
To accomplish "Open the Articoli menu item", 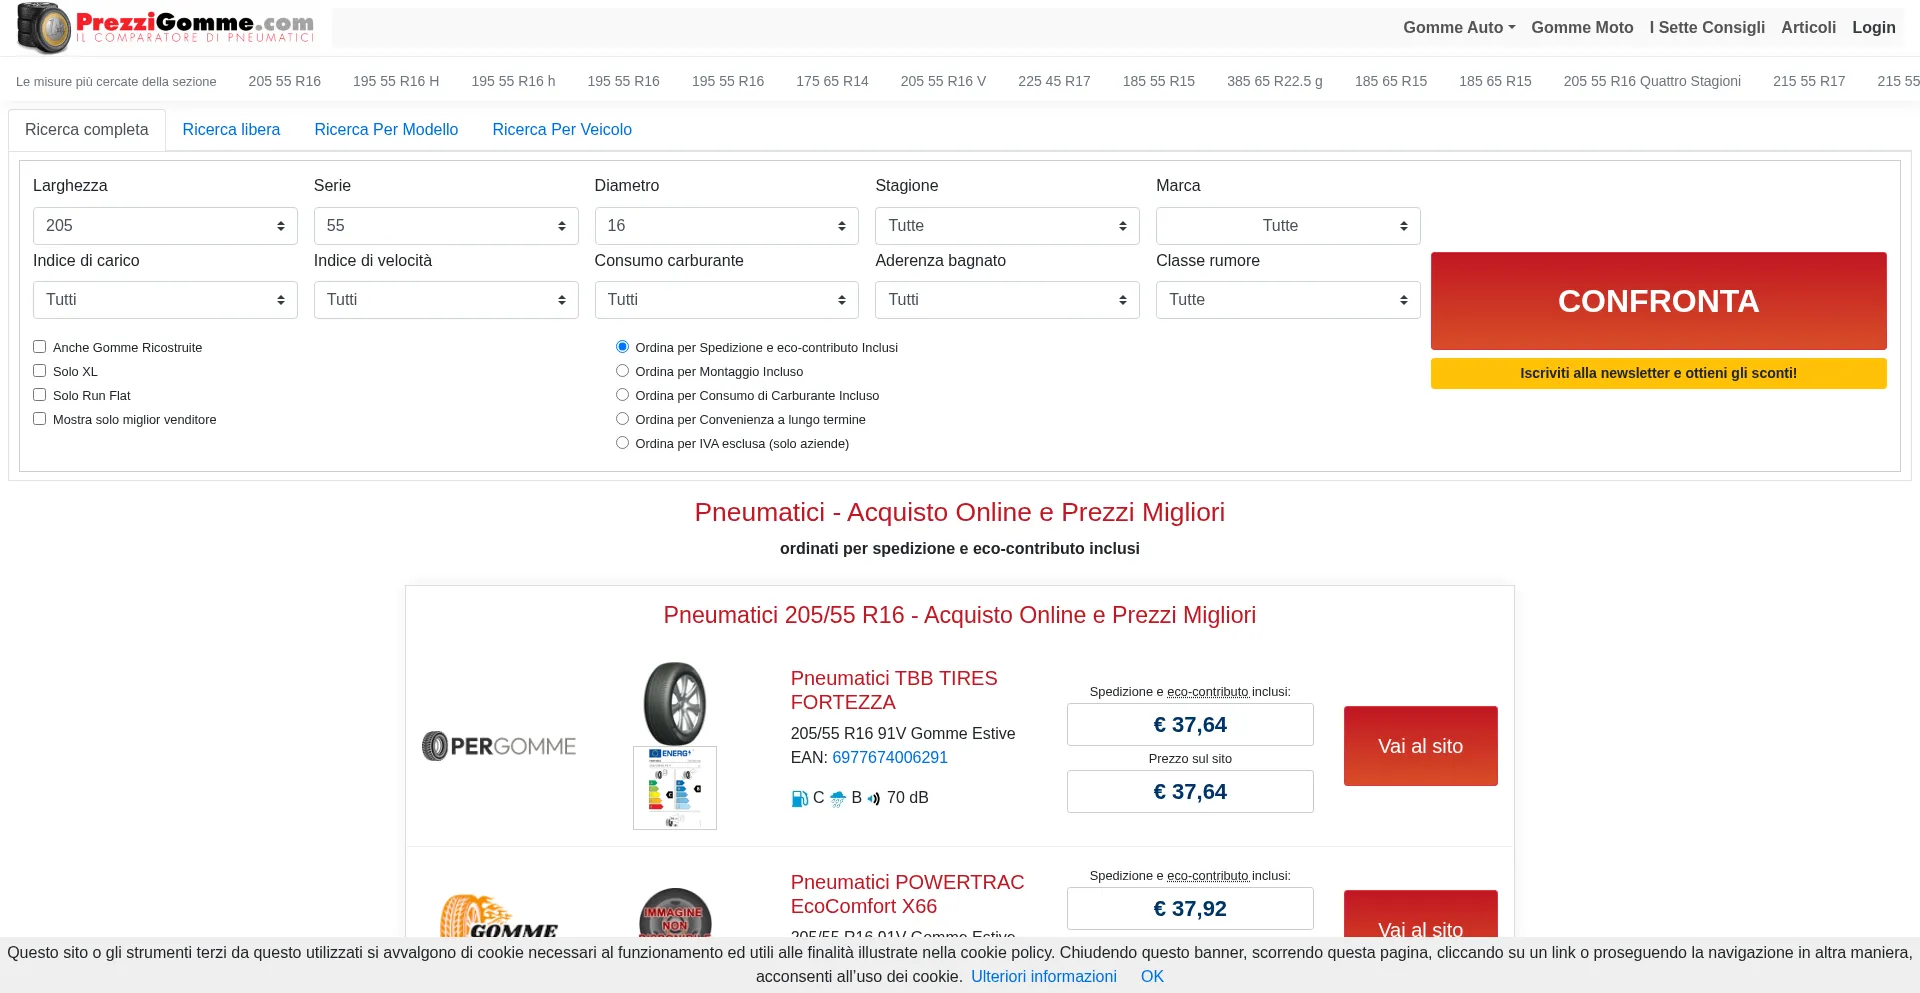I will (x=1808, y=28).
